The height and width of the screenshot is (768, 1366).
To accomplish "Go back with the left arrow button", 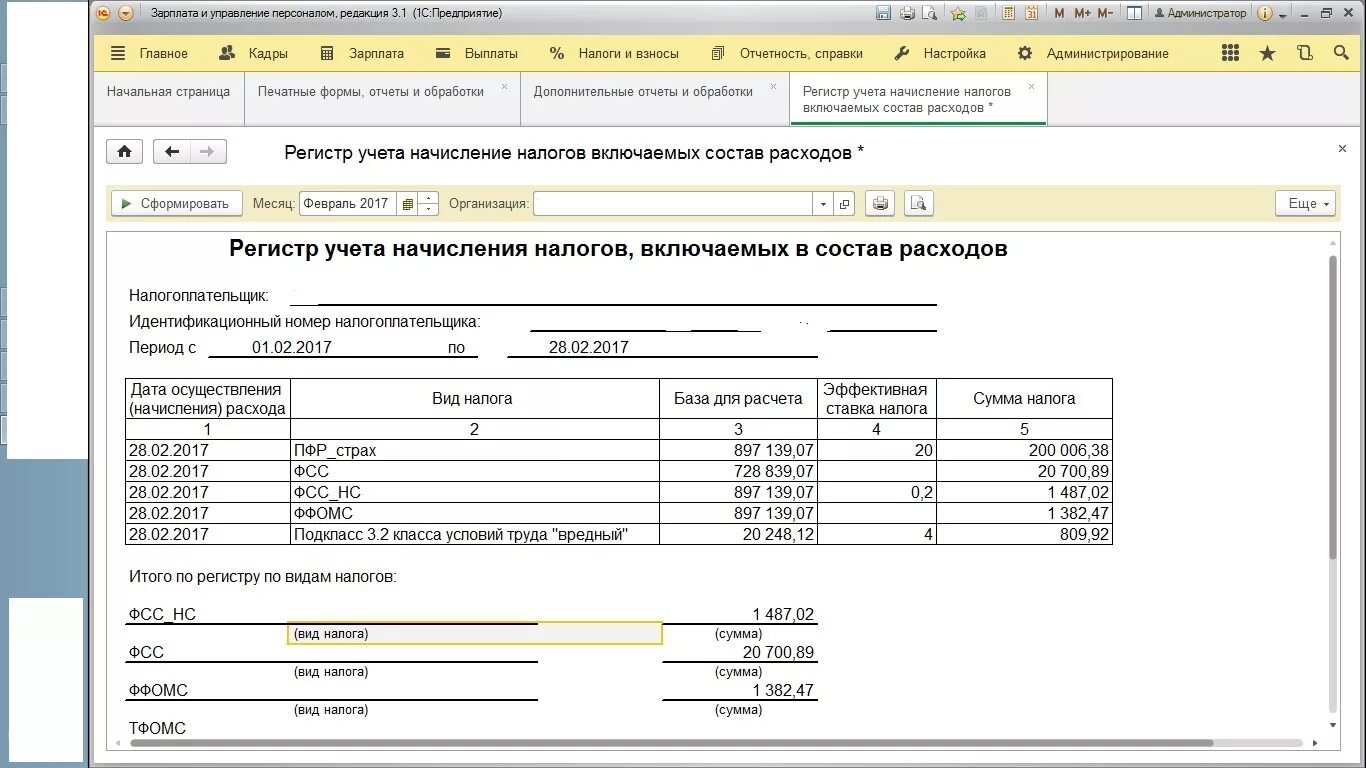I will click(x=172, y=152).
